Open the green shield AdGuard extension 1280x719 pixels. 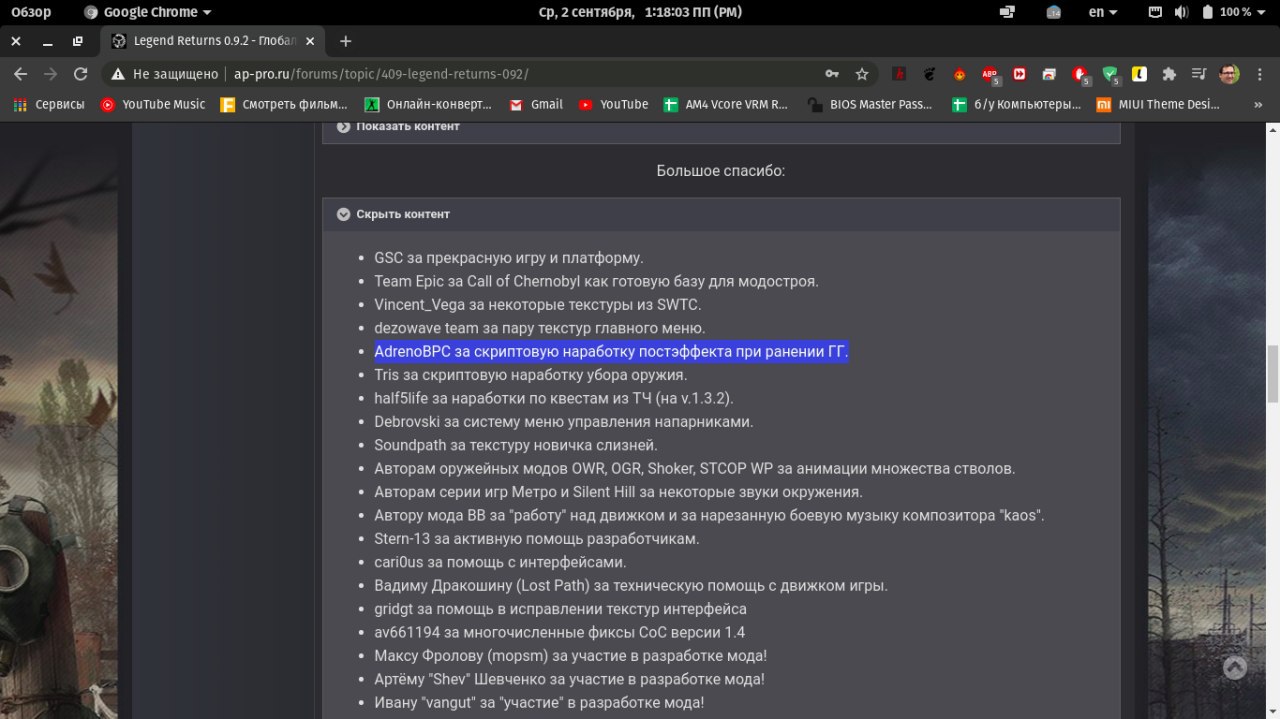(1110, 74)
